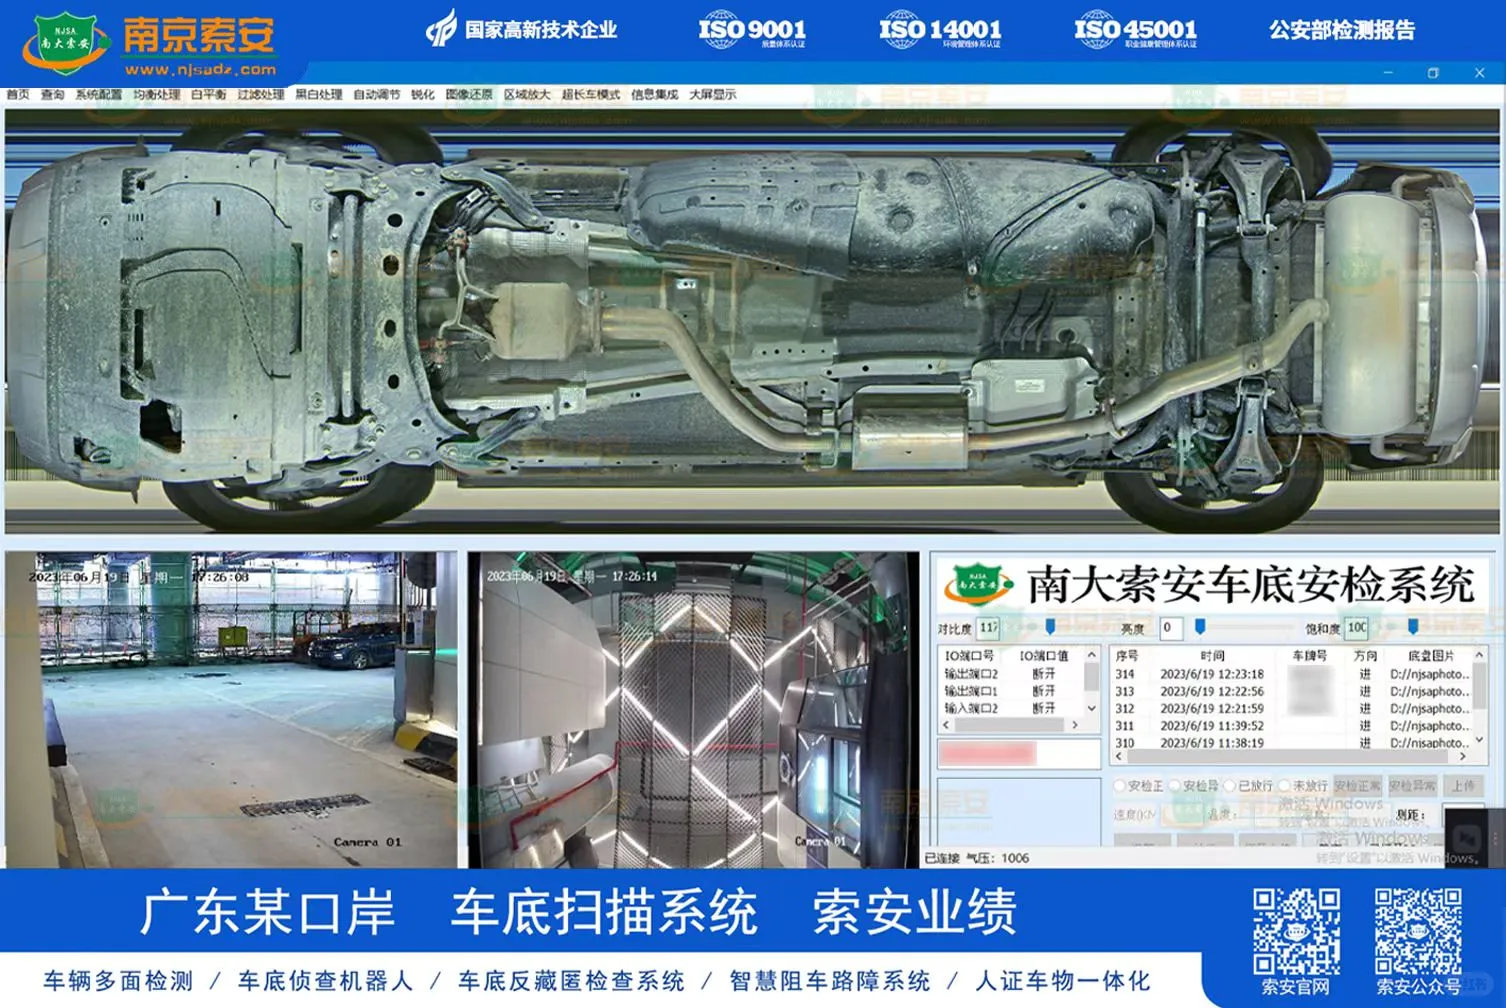Click the grey 安检正常 button

(x=1357, y=786)
